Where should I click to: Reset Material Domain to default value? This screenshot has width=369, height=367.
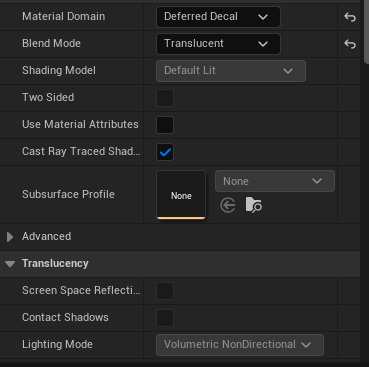[x=350, y=17]
